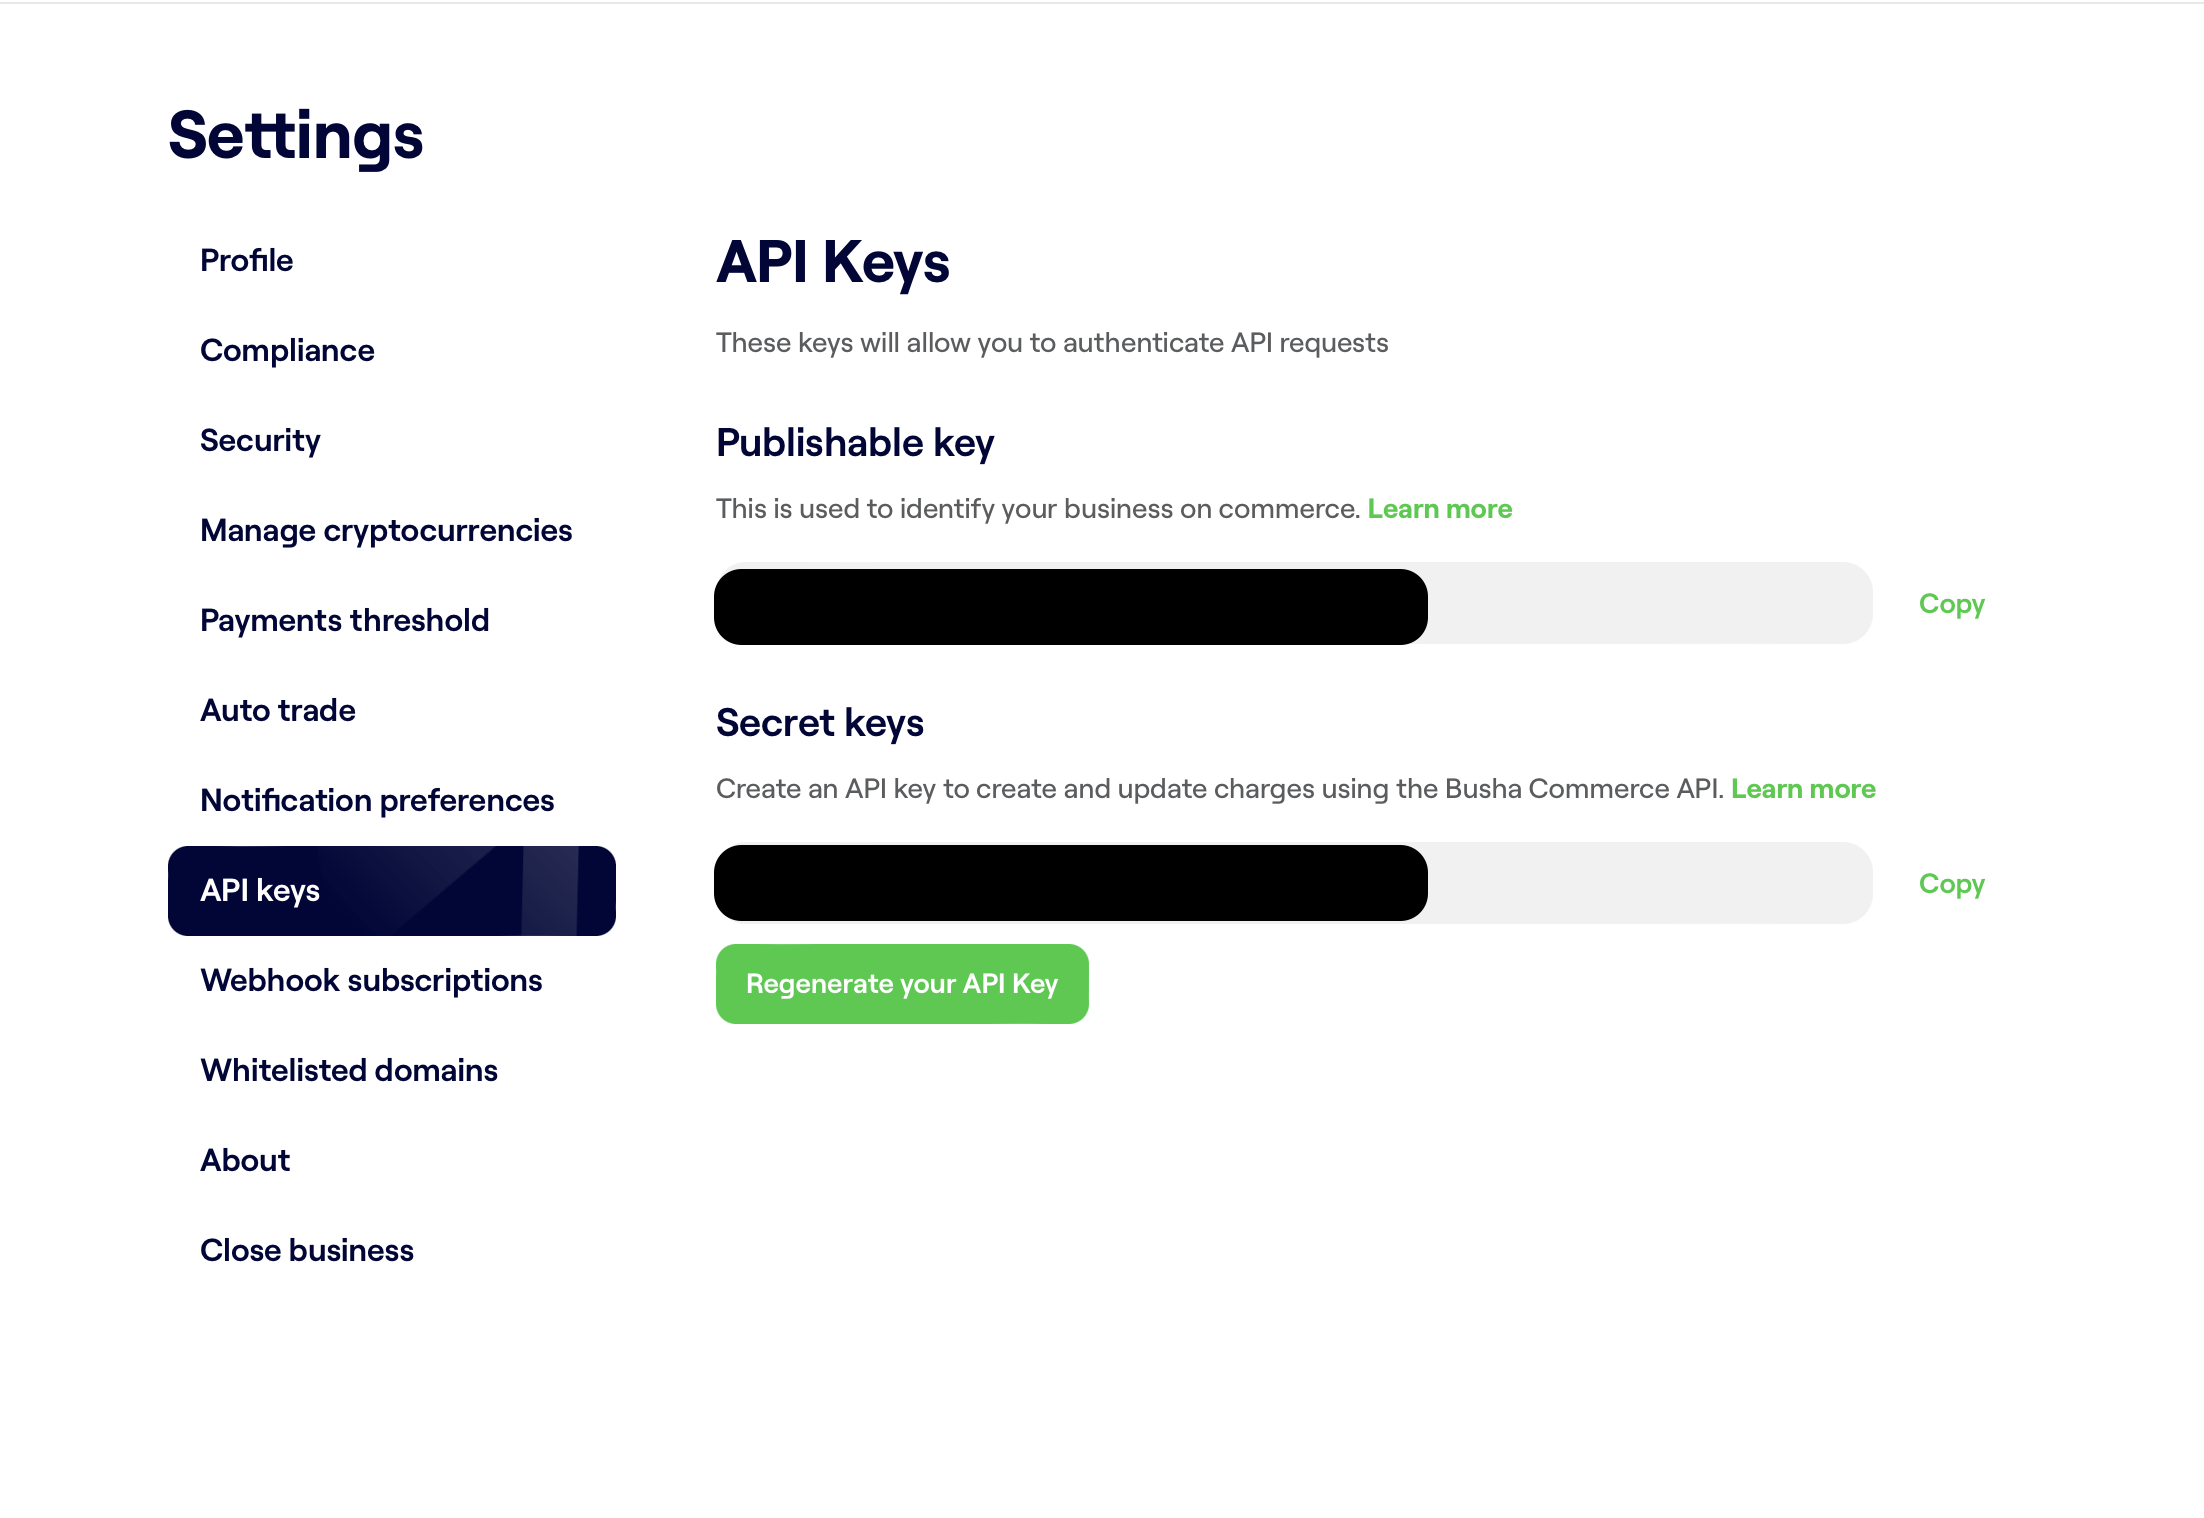Click Regenerate your API Key button

[902, 984]
